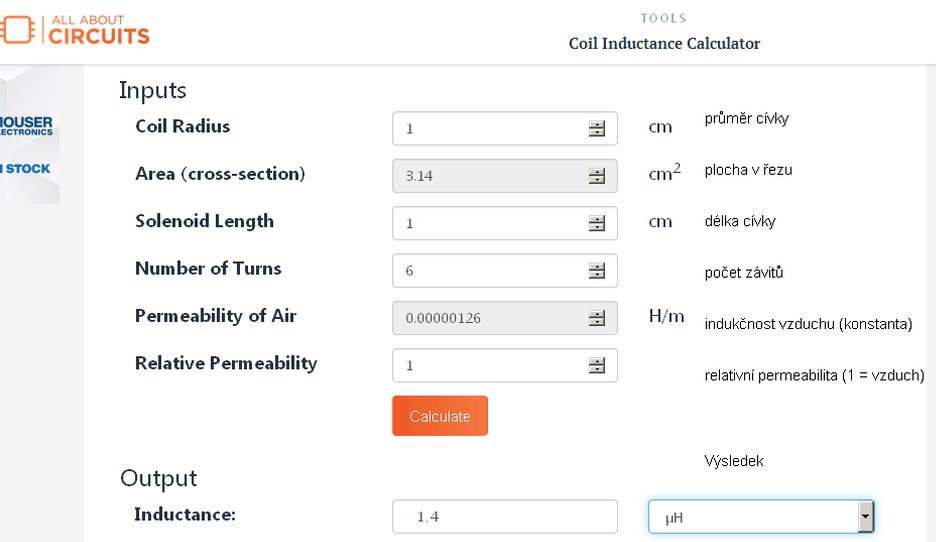Increase the Solenoid Length with the up arrow
The width and height of the screenshot is (936, 542).
(x=596, y=219)
